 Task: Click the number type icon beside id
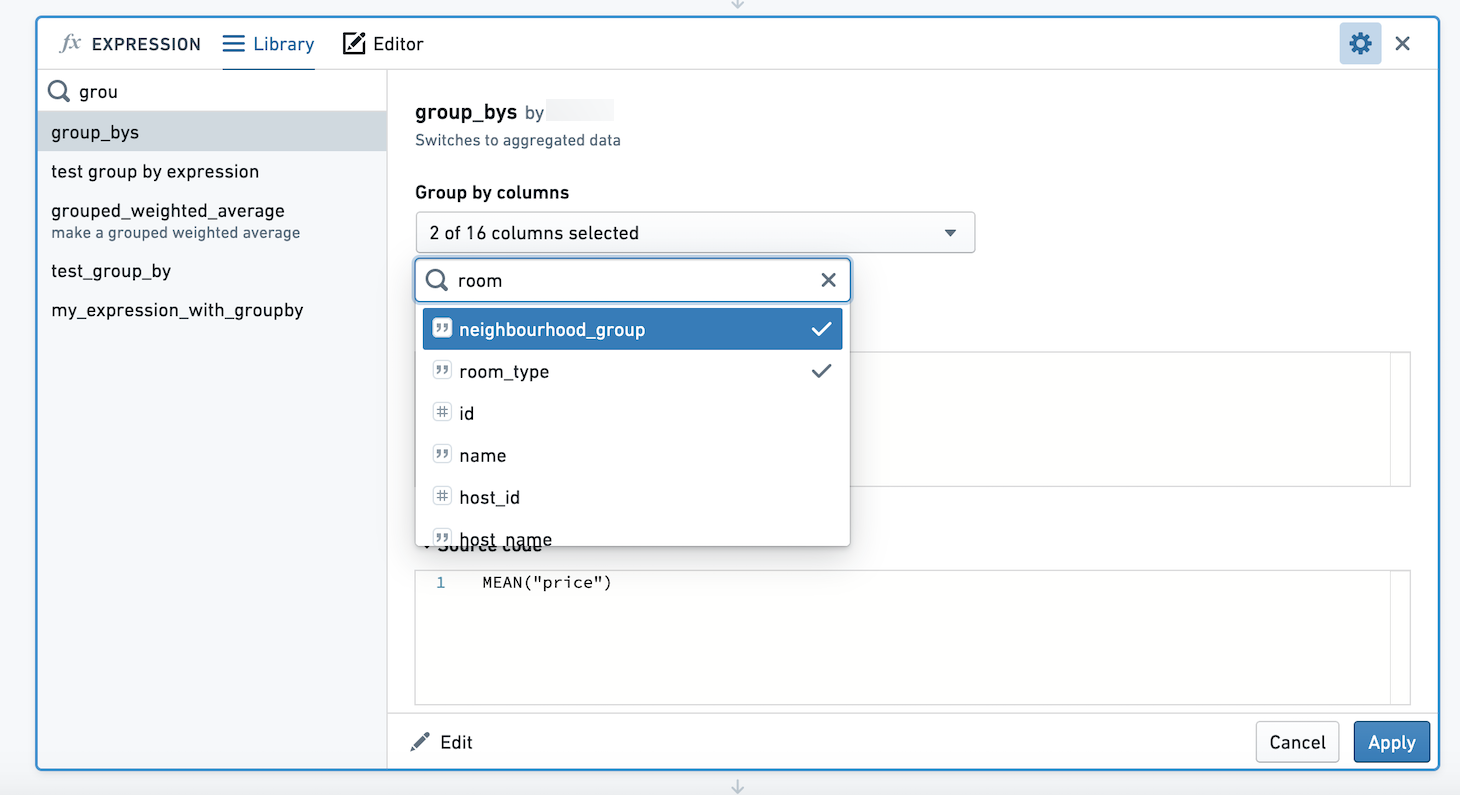[442, 412]
